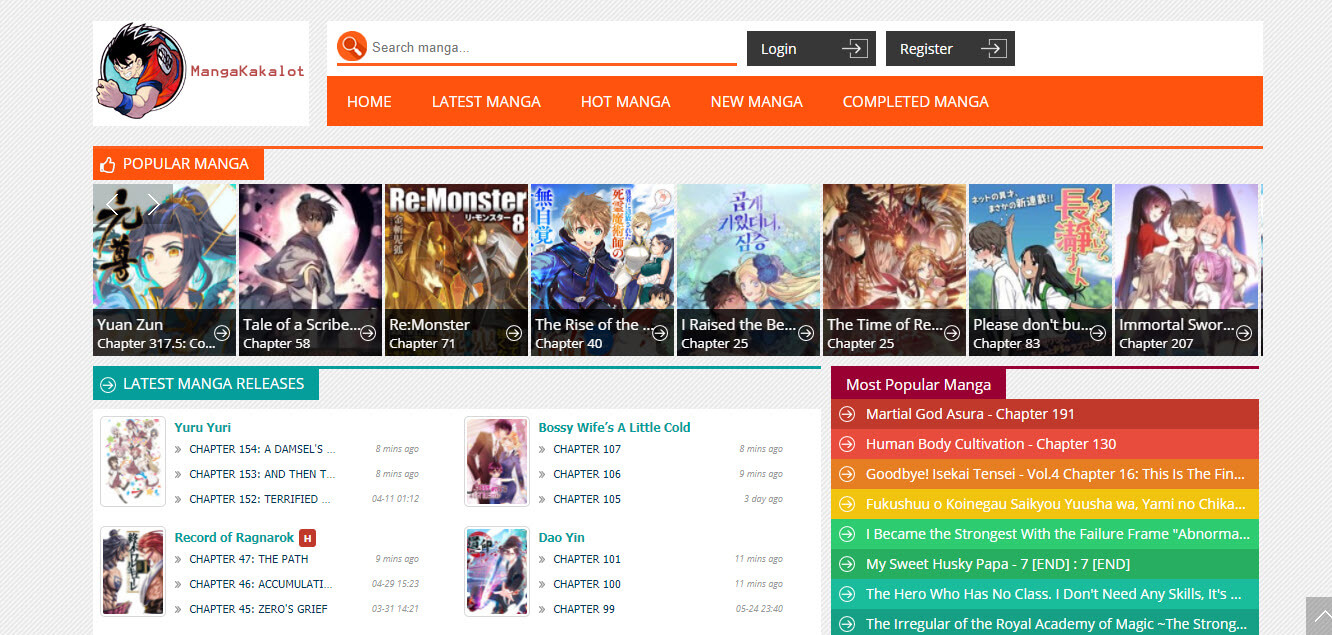Click the red H badge beside Record of Ragnarok
Image resolution: width=1332 pixels, height=635 pixels.
[308, 538]
